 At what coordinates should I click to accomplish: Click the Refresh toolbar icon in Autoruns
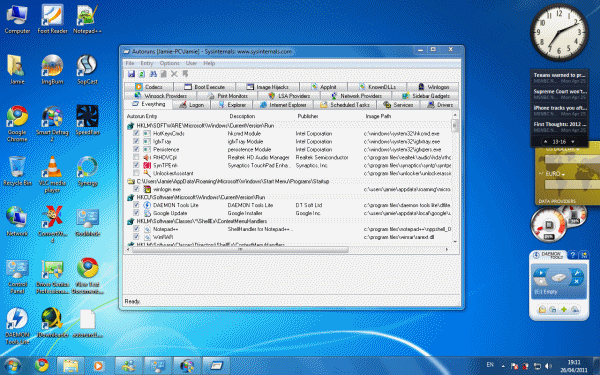point(142,74)
